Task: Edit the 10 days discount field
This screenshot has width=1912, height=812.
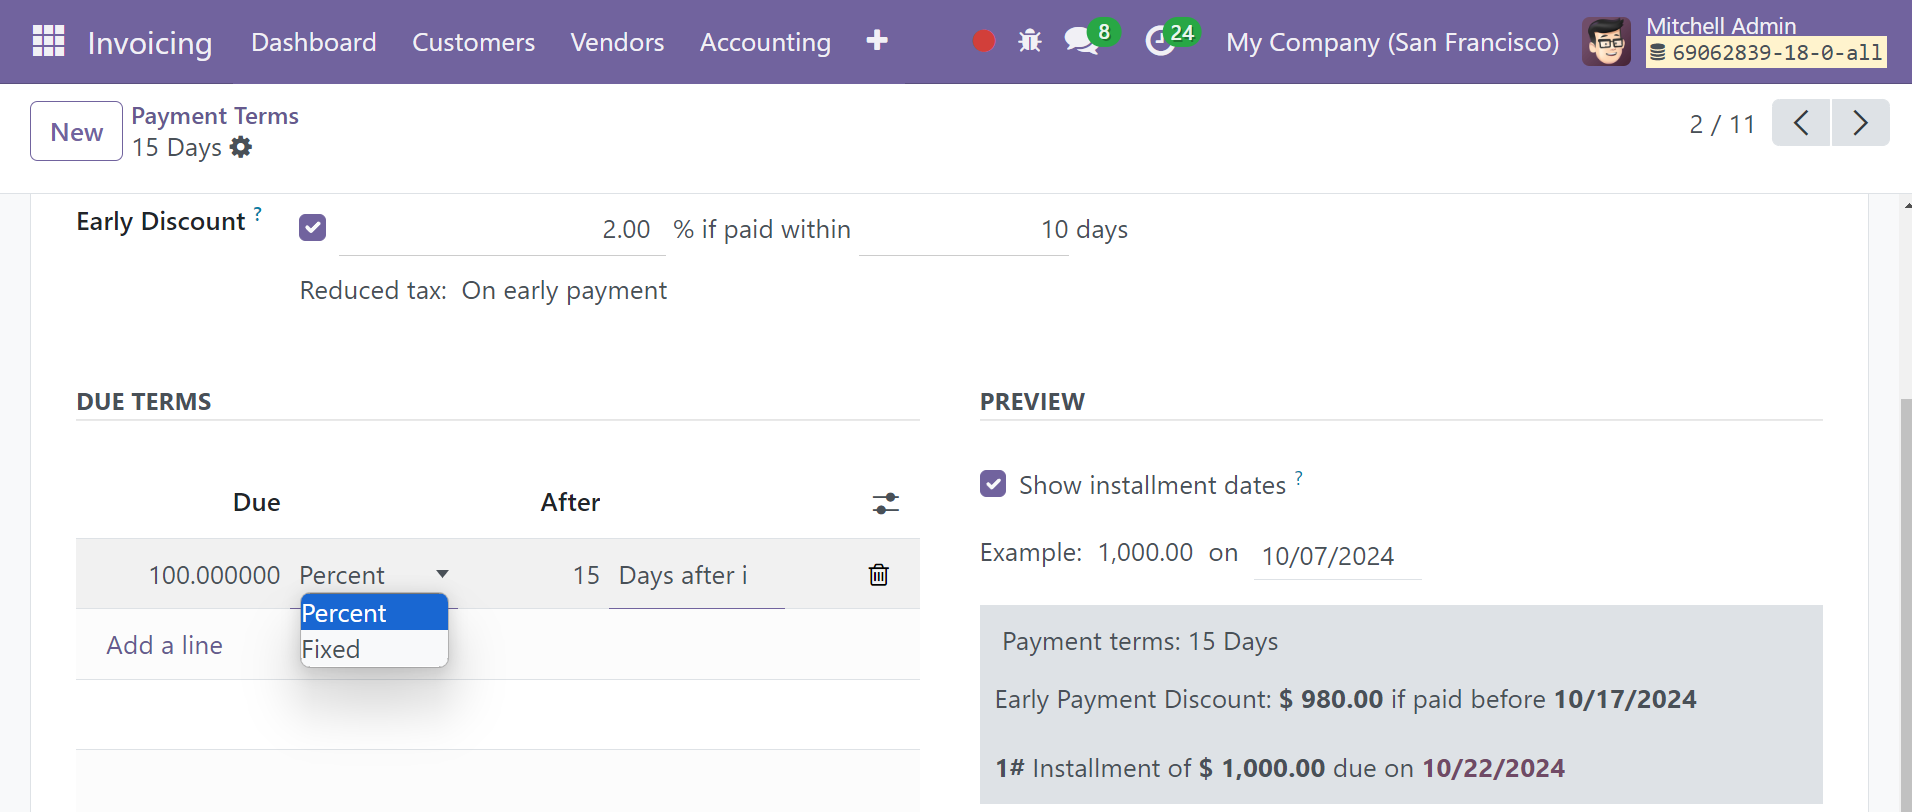Action: [x=964, y=229]
